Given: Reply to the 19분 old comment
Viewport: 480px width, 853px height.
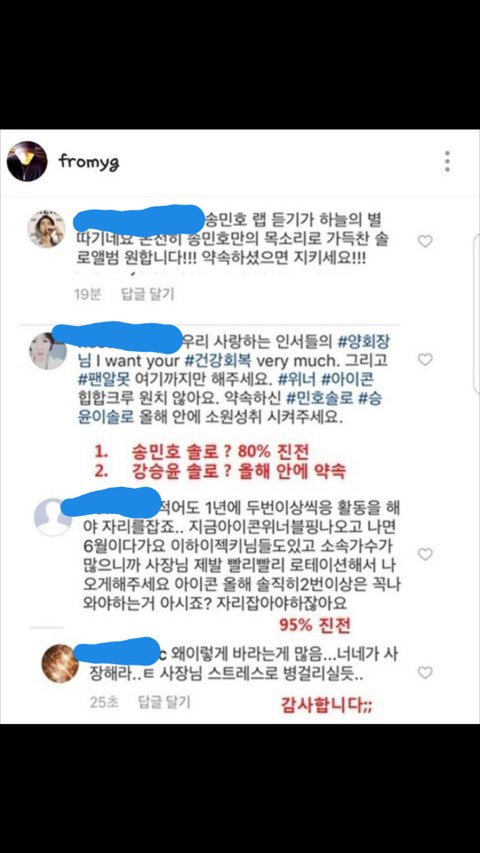Looking at the screenshot, I should [x=147, y=294].
